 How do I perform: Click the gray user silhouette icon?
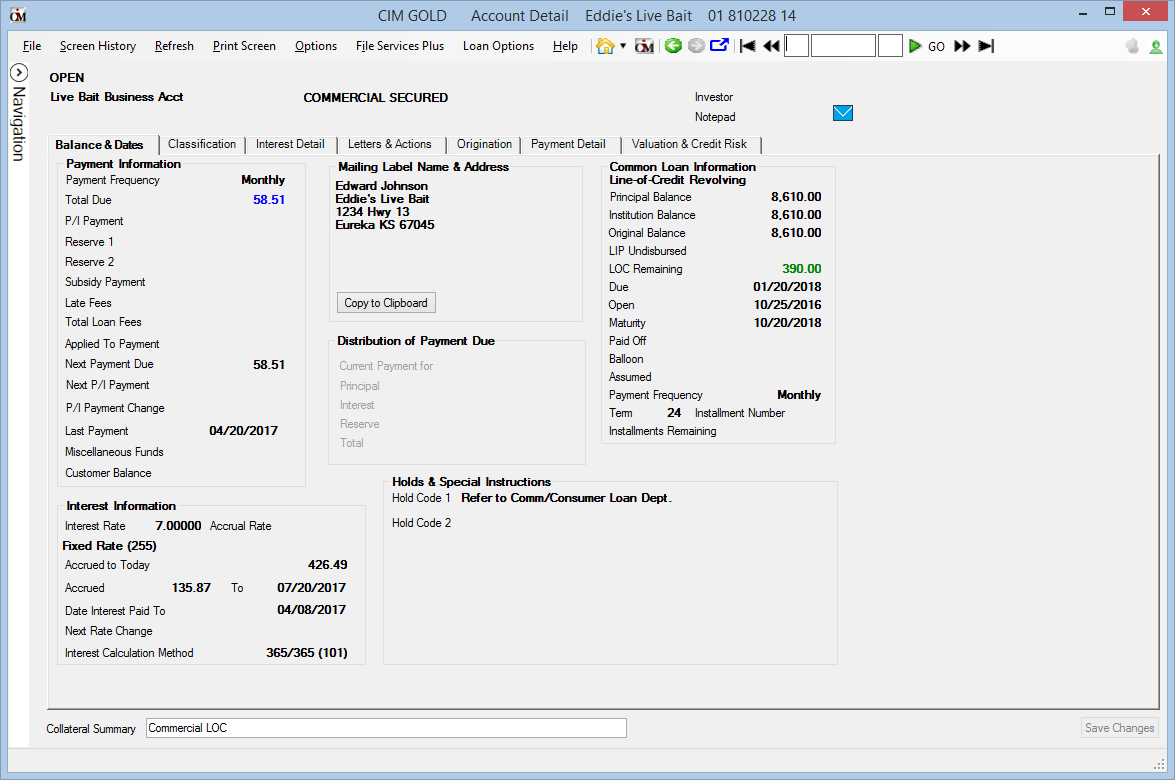[x=1132, y=46]
